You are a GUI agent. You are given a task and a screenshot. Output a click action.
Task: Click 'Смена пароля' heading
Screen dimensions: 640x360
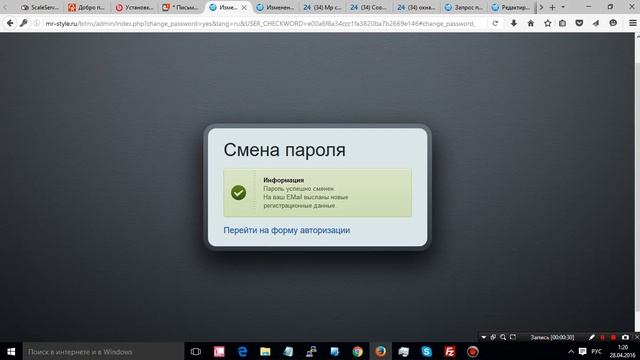pyautogui.click(x=284, y=150)
